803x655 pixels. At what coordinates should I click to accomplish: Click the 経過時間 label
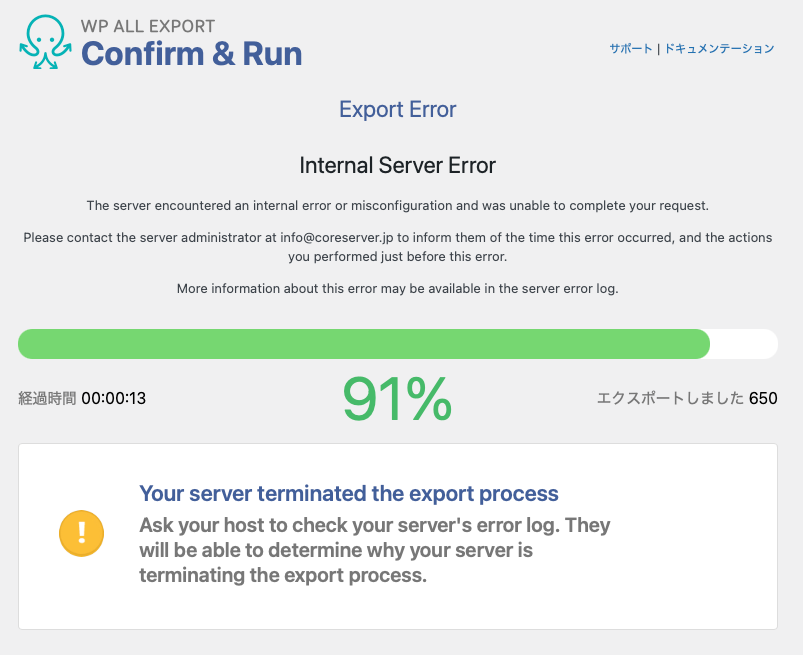[x=46, y=398]
